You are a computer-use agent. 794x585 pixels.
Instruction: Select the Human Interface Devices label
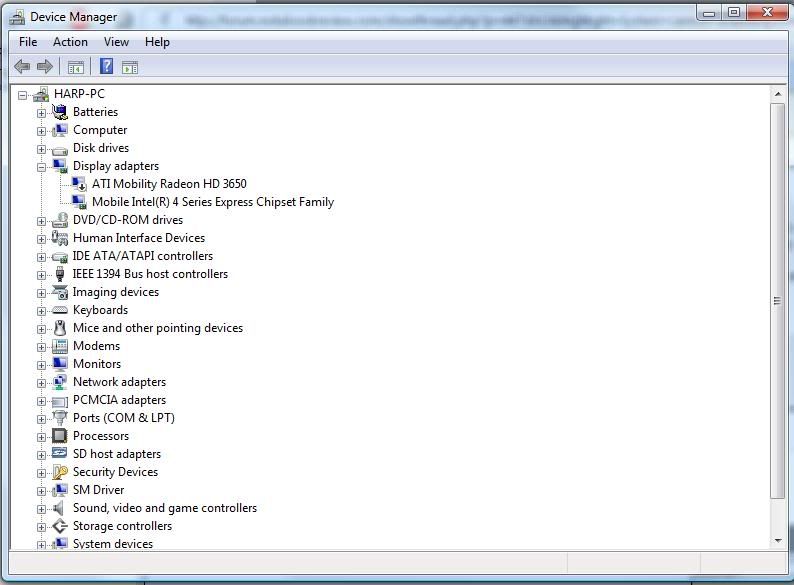(139, 238)
